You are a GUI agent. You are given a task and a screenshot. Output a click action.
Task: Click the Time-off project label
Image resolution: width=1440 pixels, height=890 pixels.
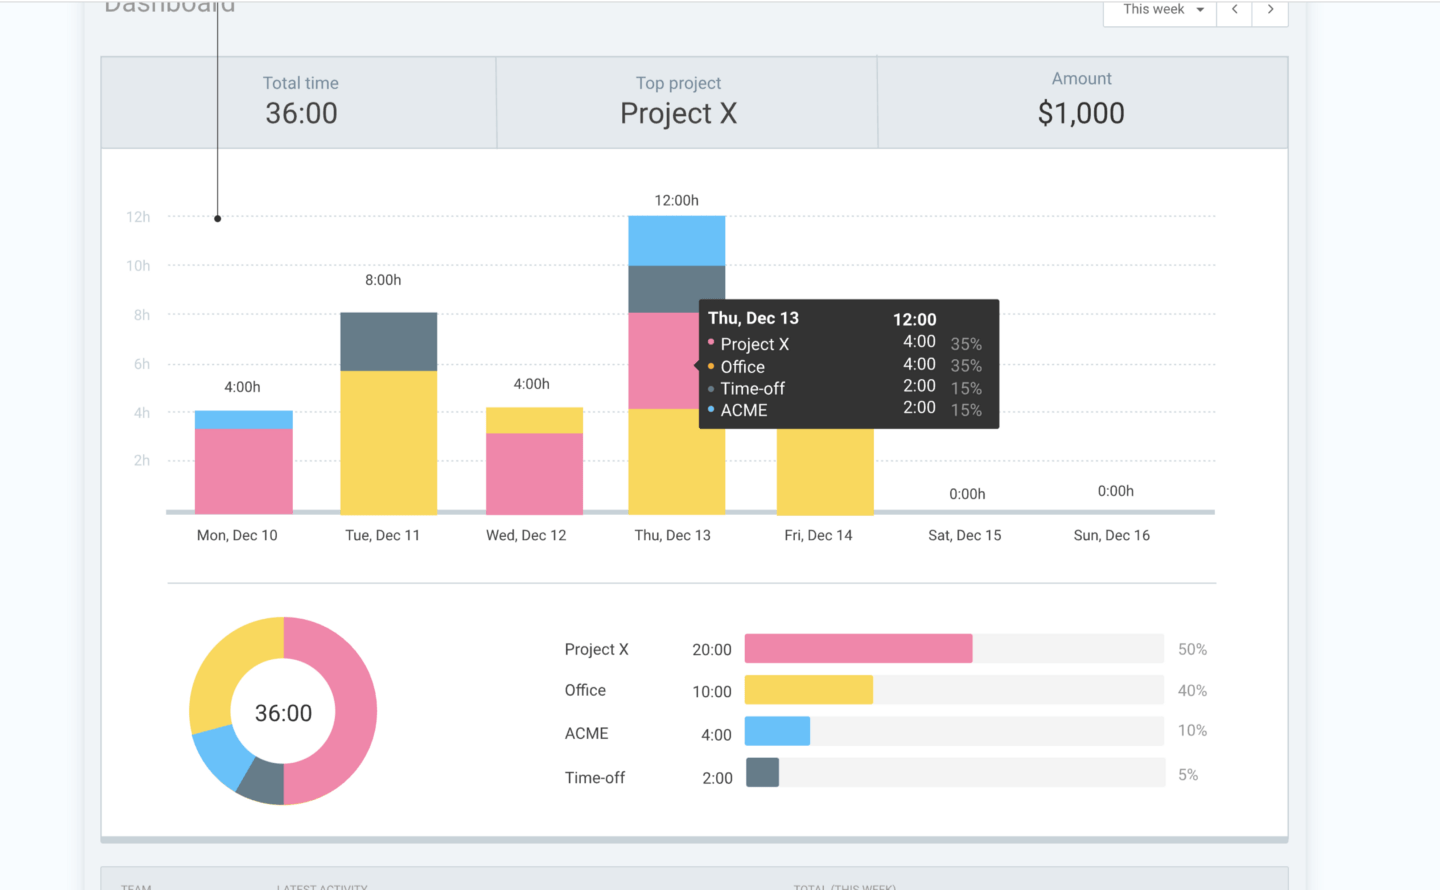[594, 777]
